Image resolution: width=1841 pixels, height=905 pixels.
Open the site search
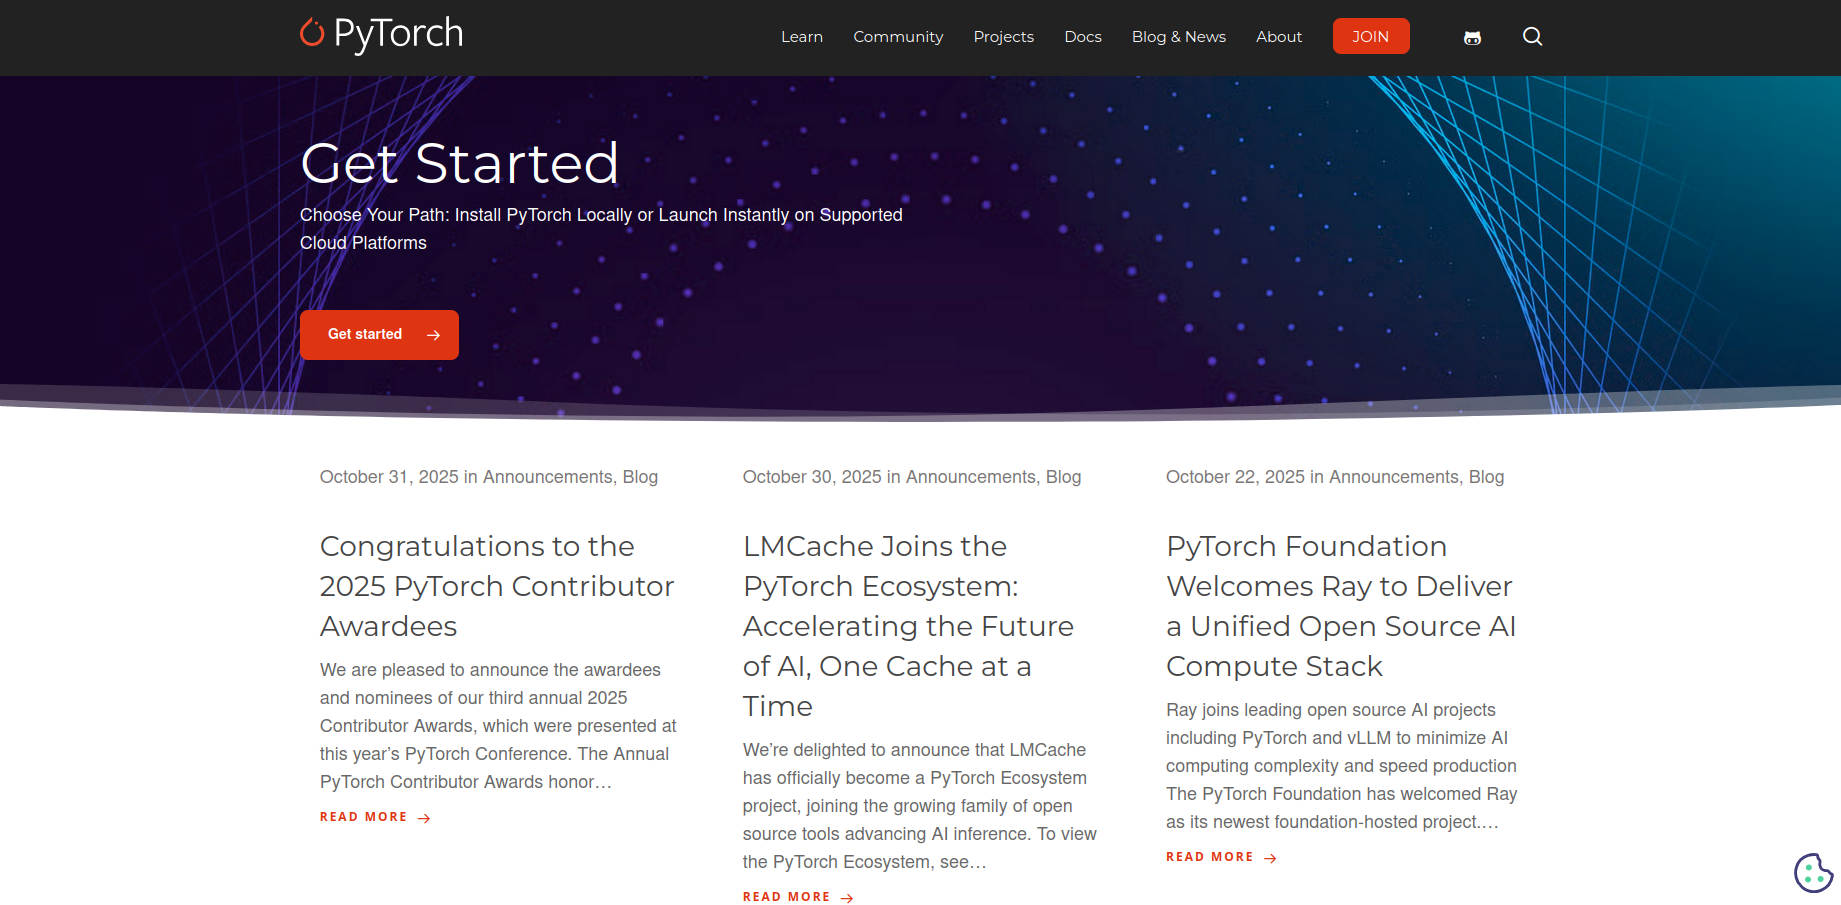tap(1532, 37)
